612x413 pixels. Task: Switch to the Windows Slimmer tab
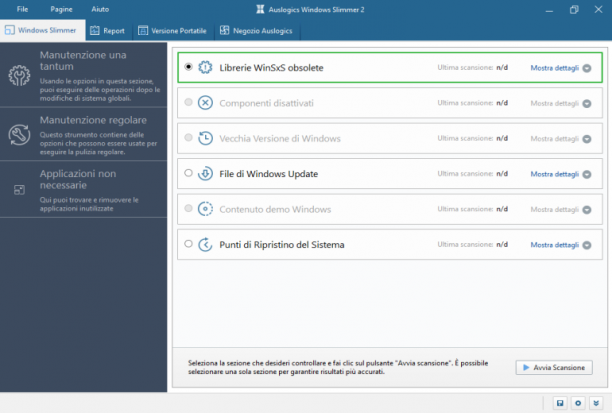(x=43, y=30)
